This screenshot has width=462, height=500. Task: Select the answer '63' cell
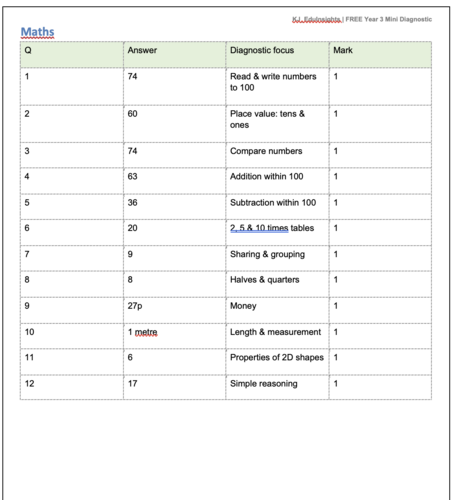[x=175, y=181]
